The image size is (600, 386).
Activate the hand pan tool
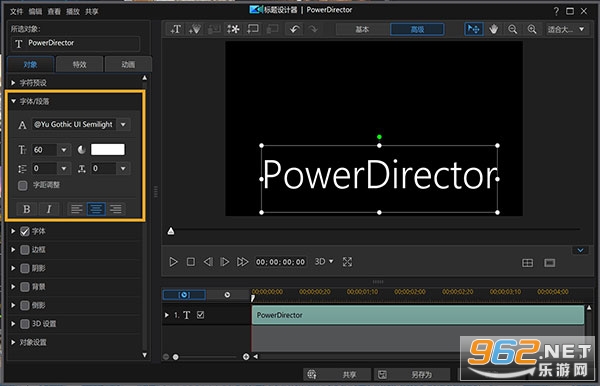493,29
